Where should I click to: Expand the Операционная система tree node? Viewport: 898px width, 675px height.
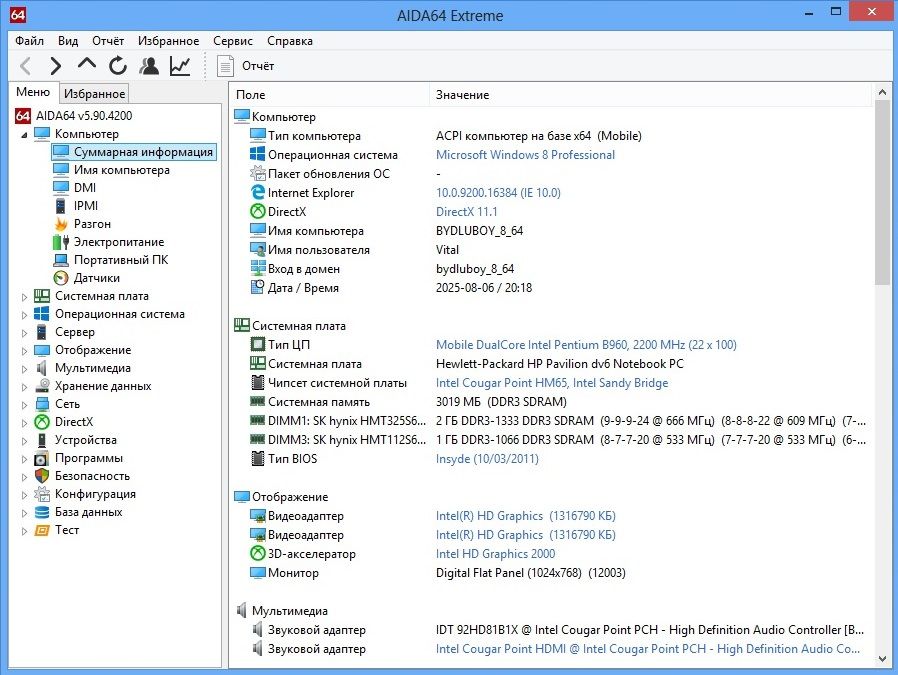[x=24, y=314]
